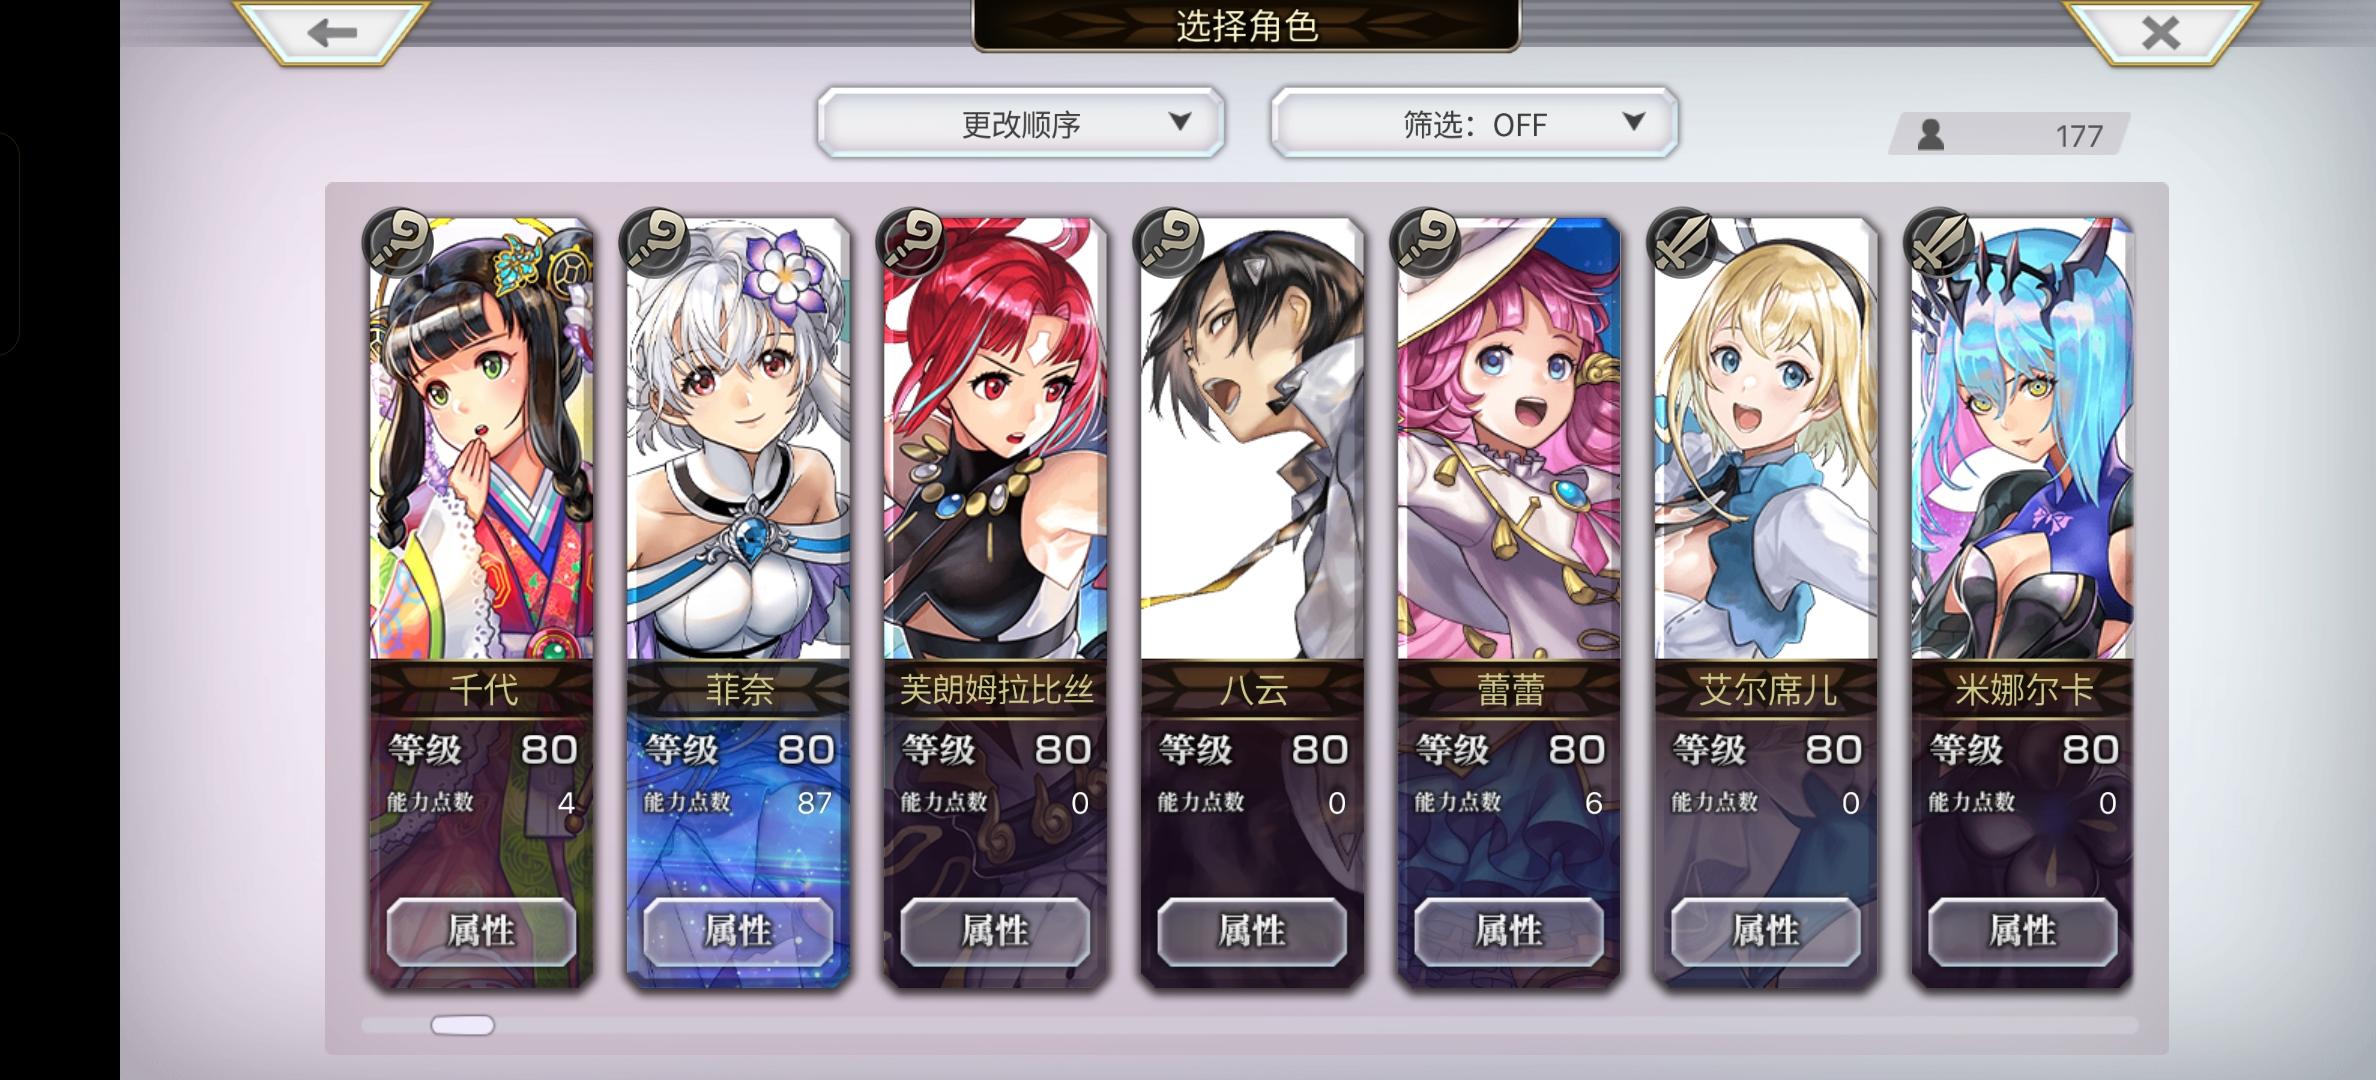
Task: Click the staff class icon on 菲奈's card
Action: click(654, 243)
